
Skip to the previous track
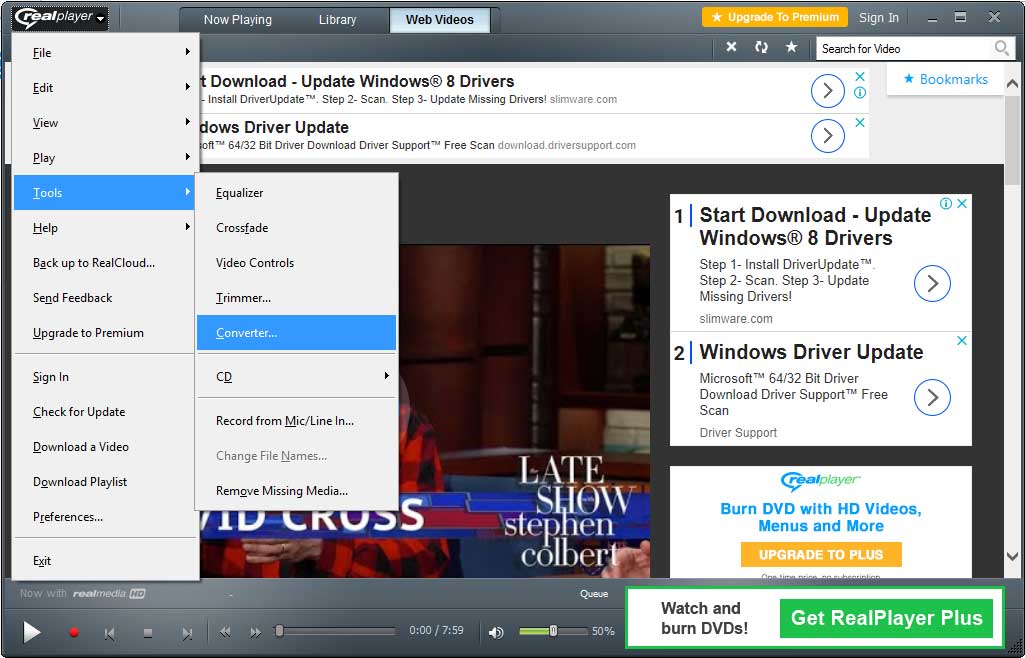coord(110,633)
